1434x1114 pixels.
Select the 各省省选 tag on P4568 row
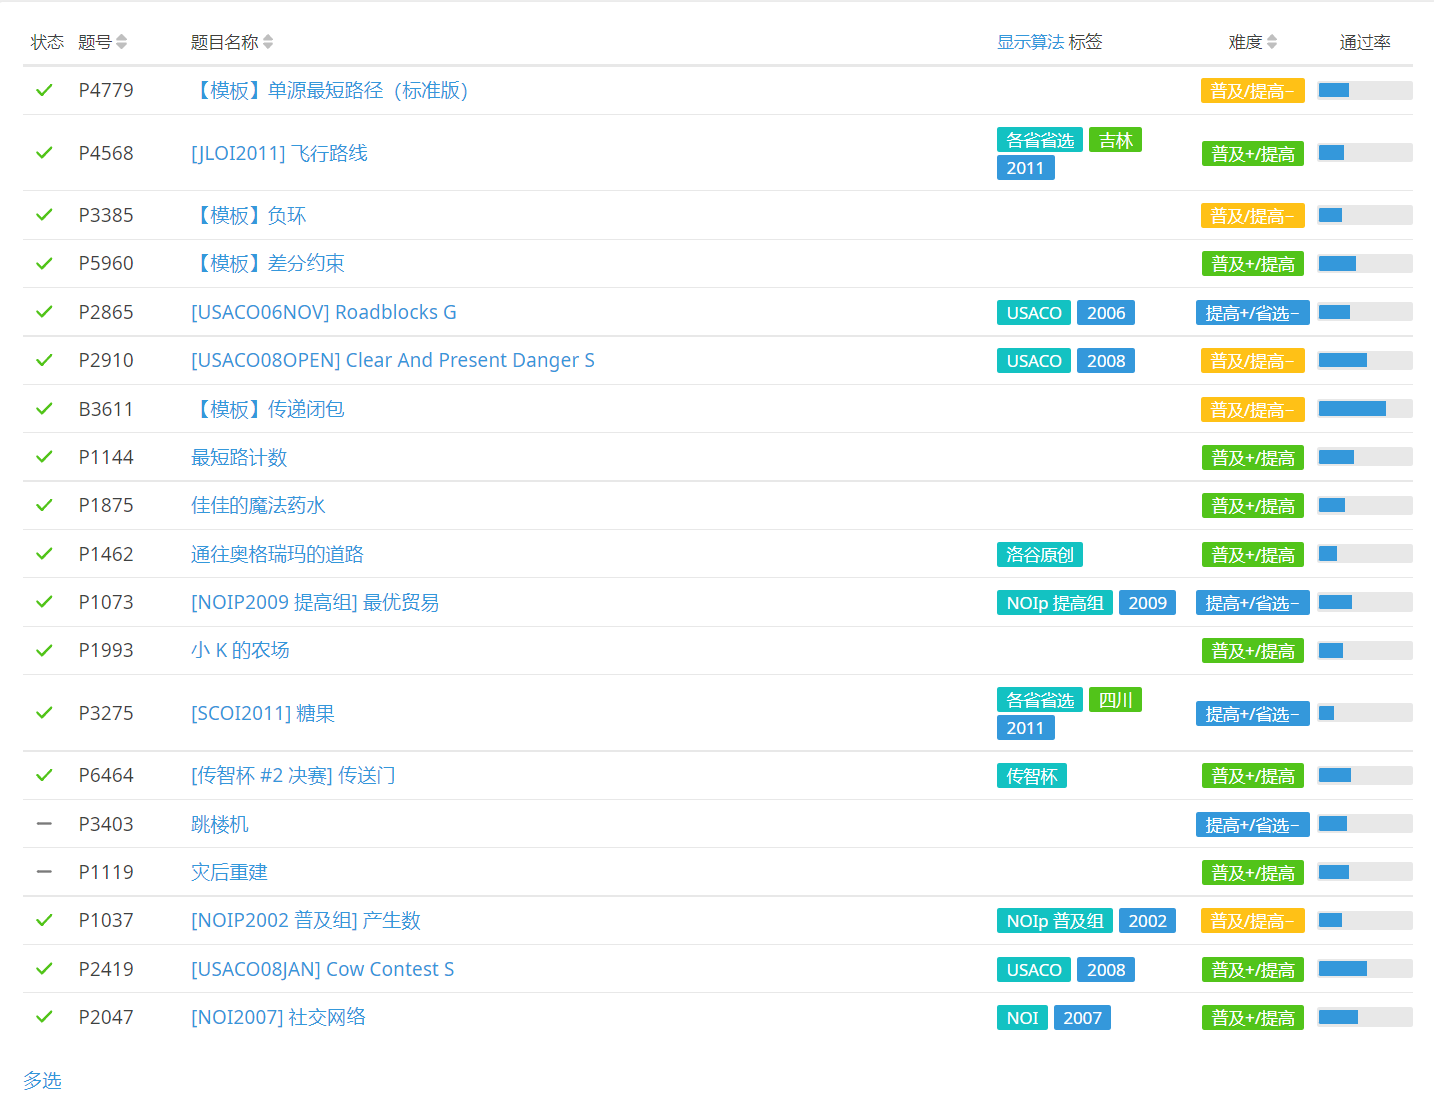(1039, 140)
